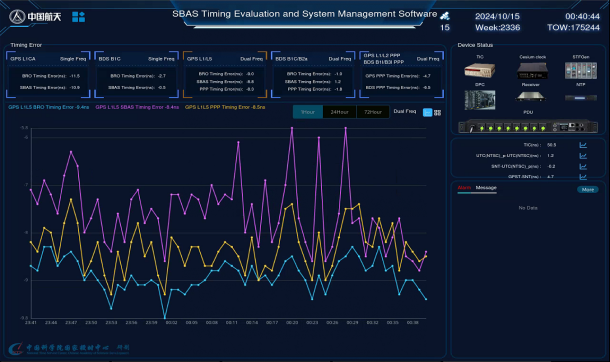Select the PDU power strip image
Viewport: 610px width, 362px height.
(528, 127)
